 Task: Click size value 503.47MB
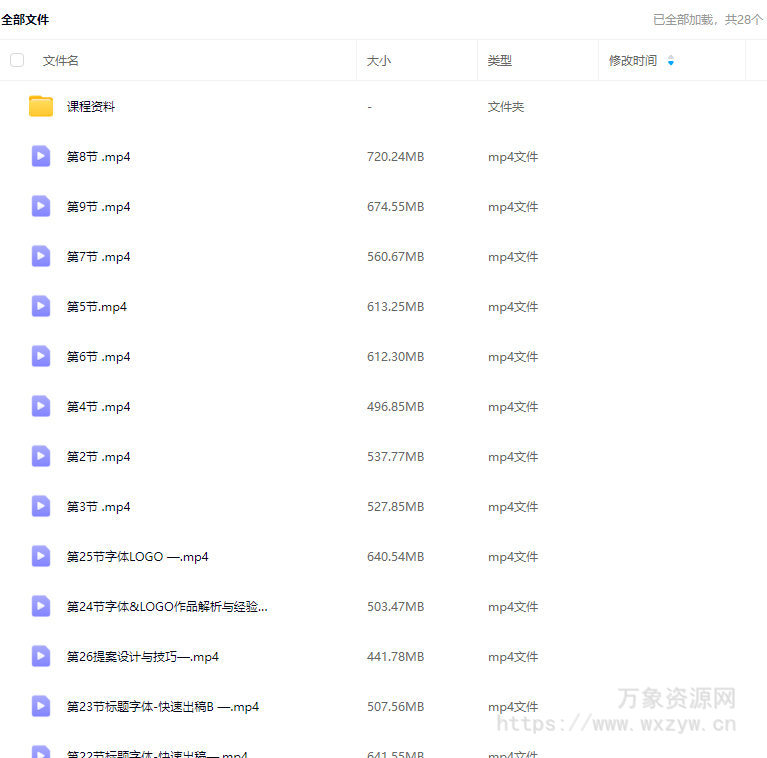[396, 607]
